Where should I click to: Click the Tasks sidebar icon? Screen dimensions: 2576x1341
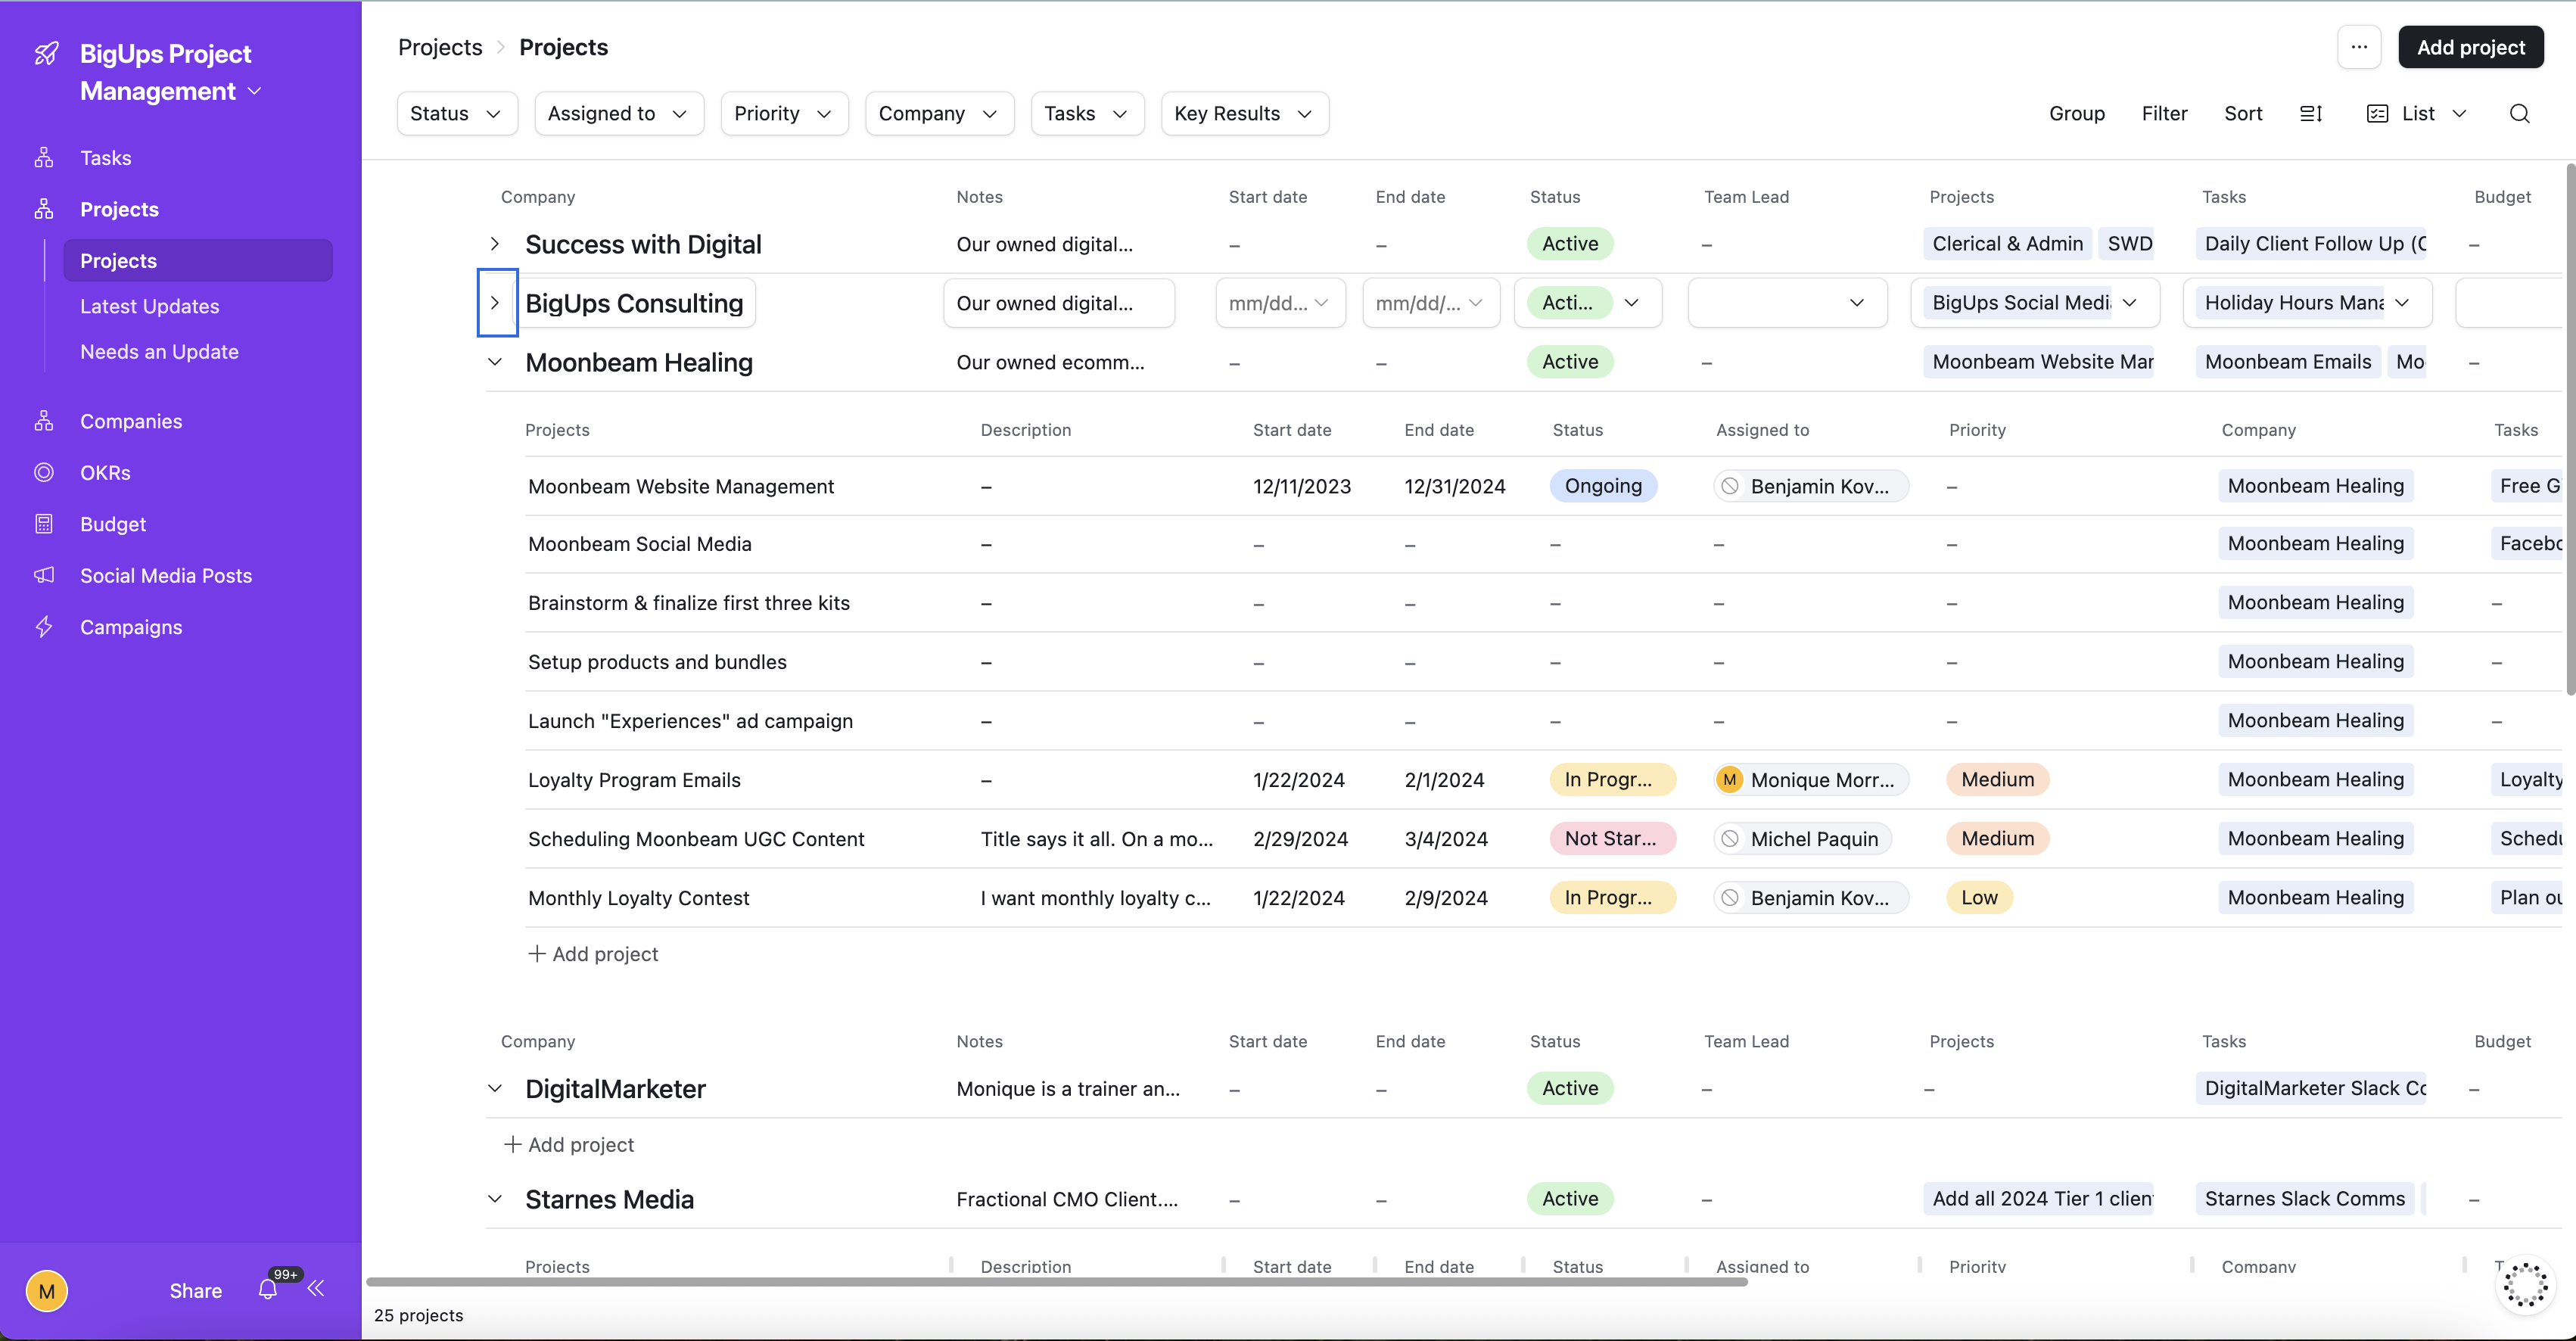pyautogui.click(x=44, y=158)
